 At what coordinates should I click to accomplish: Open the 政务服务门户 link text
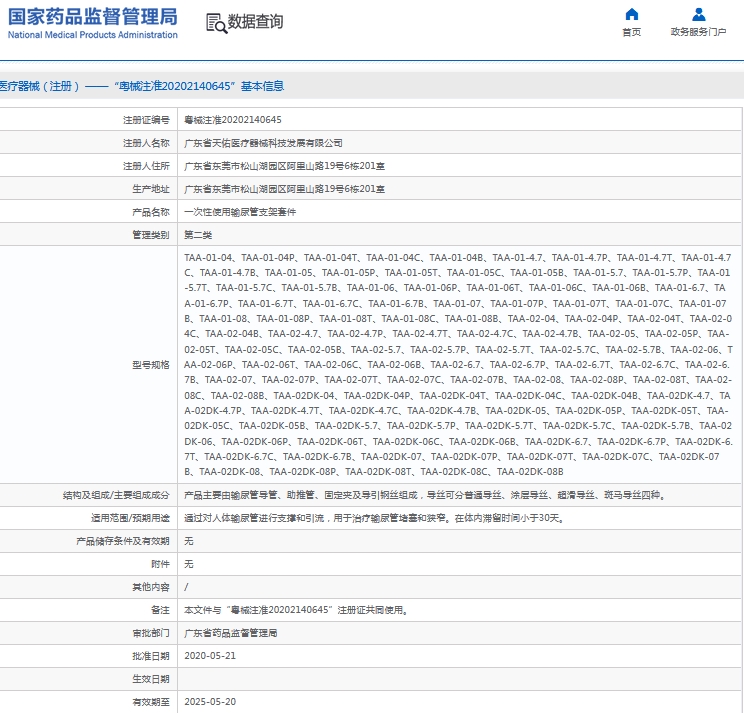click(x=698, y=32)
